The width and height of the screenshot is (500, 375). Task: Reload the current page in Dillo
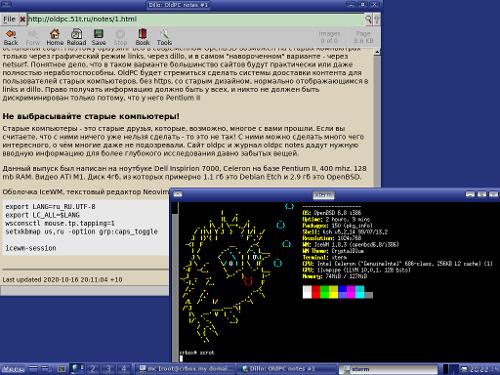76,37
